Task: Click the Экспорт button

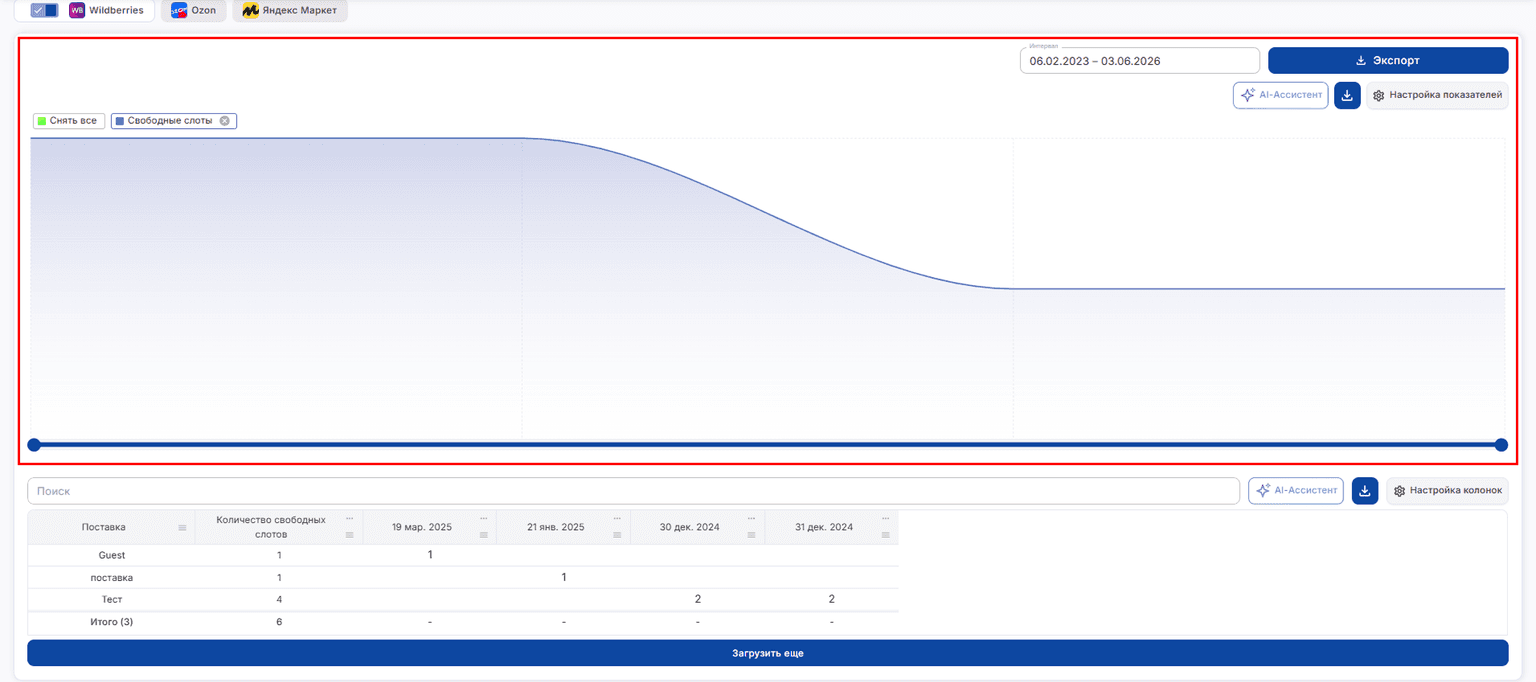Action: tap(1388, 60)
